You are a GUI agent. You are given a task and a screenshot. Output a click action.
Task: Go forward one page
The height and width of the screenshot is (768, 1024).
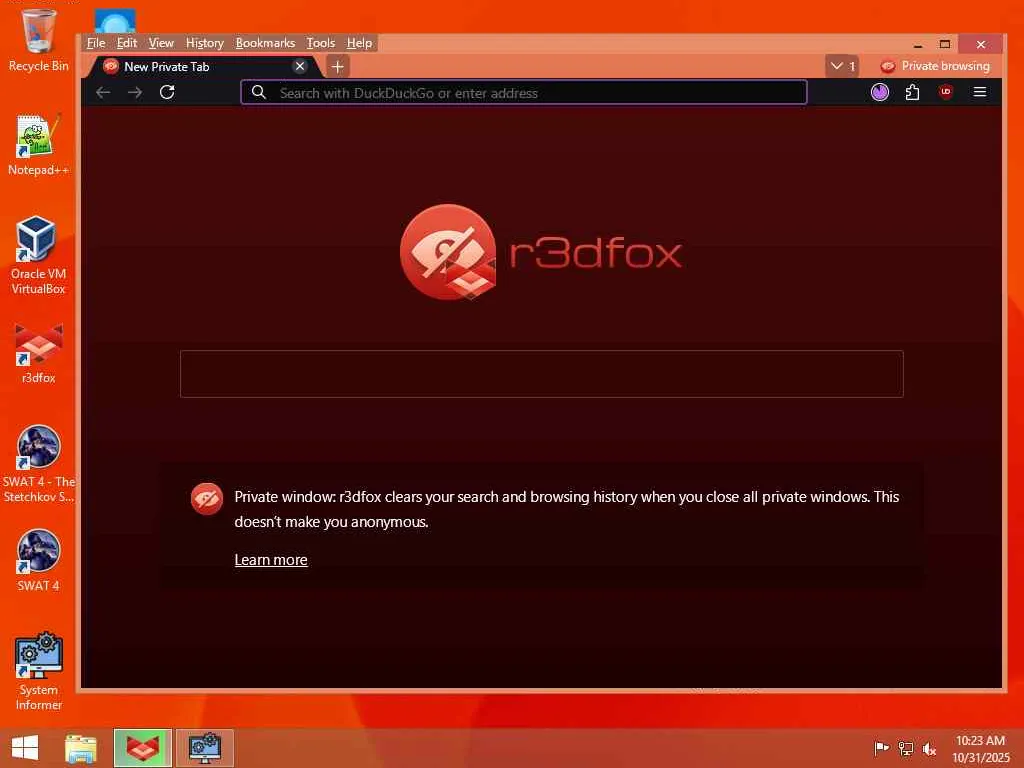pos(135,92)
